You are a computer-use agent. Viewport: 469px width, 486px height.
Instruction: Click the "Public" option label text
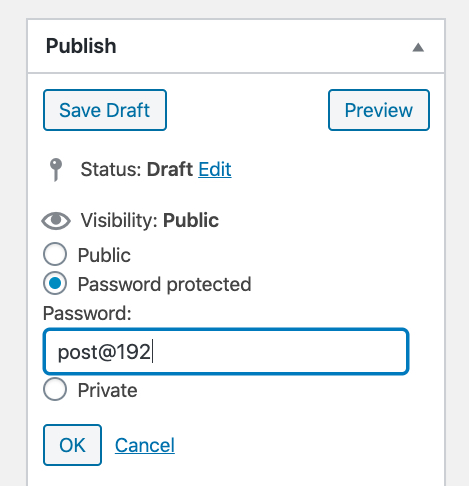(104, 256)
